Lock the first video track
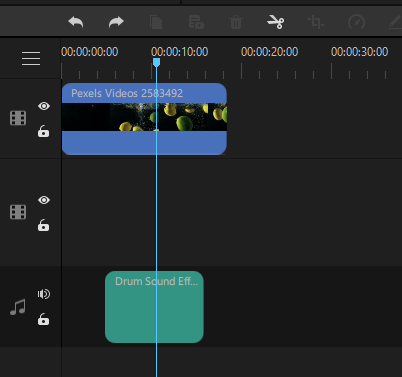 click(x=43, y=131)
